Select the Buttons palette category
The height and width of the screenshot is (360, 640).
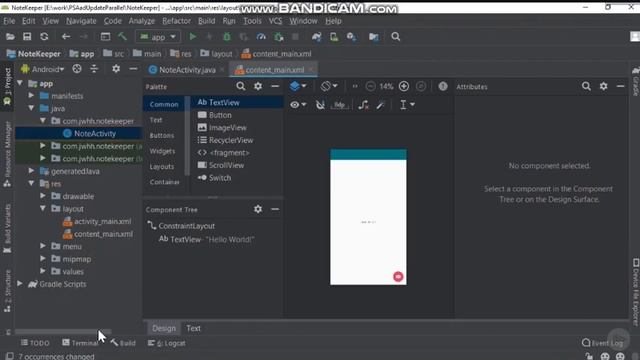[162, 136]
